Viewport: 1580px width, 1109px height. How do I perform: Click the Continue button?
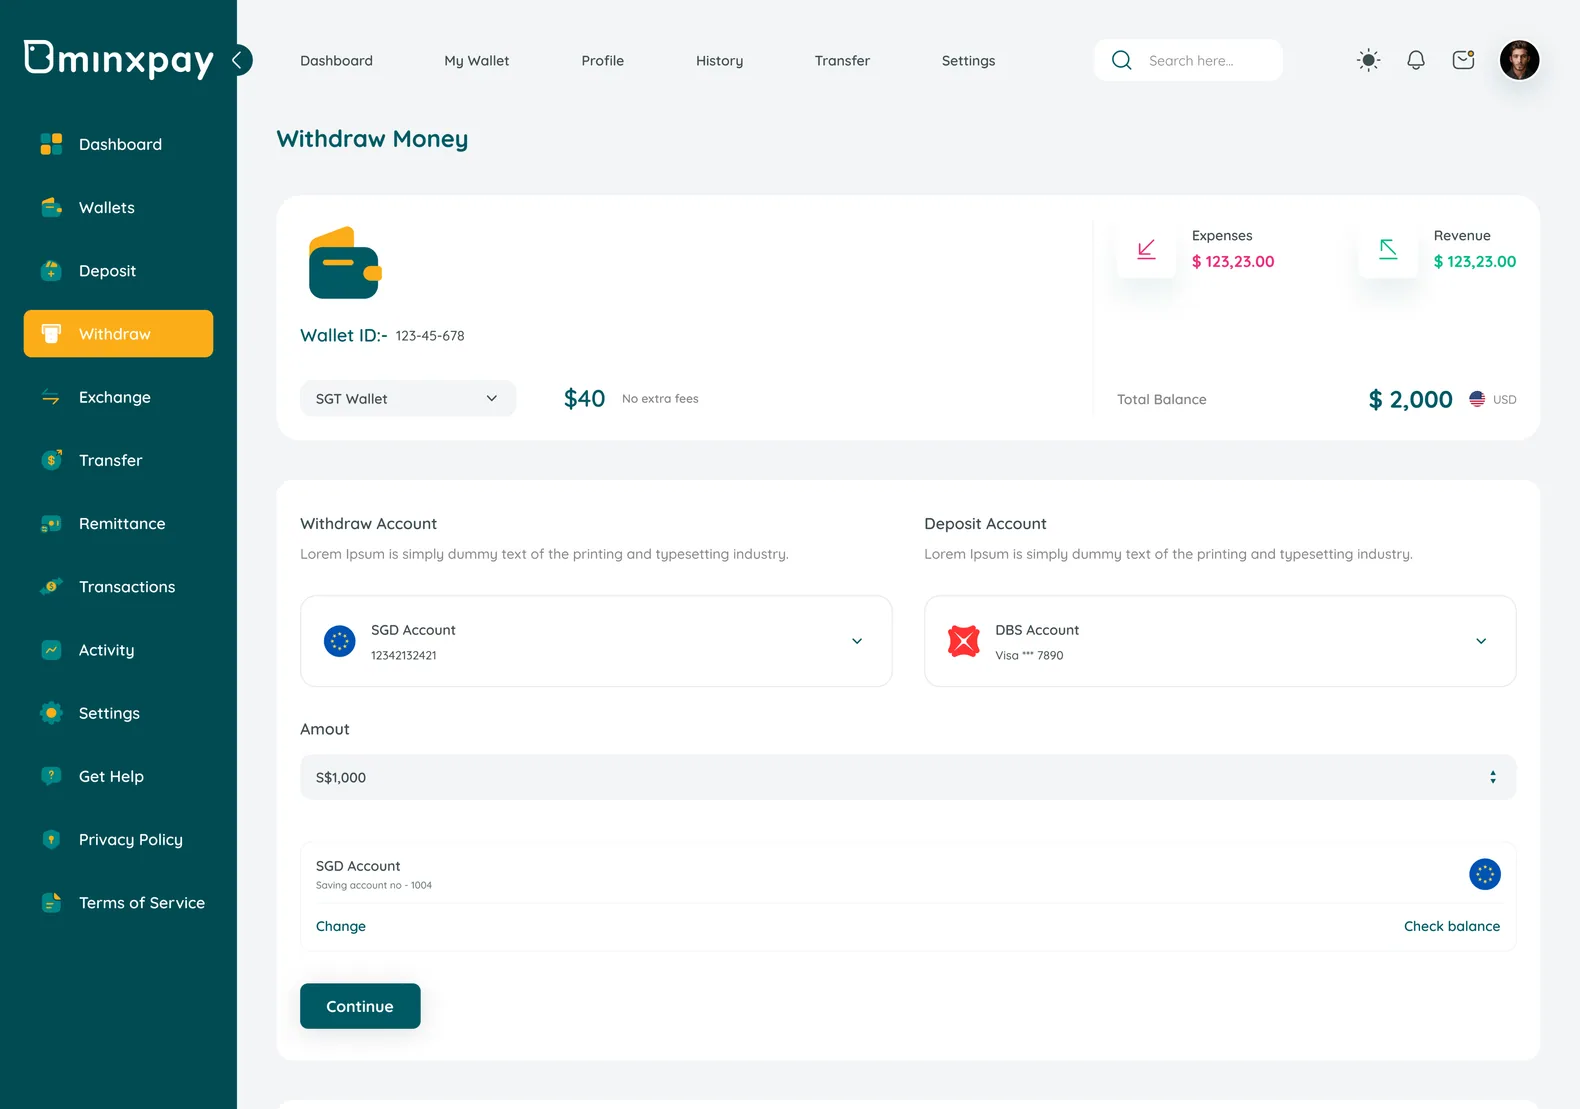pyautogui.click(x=360, y=1006)
